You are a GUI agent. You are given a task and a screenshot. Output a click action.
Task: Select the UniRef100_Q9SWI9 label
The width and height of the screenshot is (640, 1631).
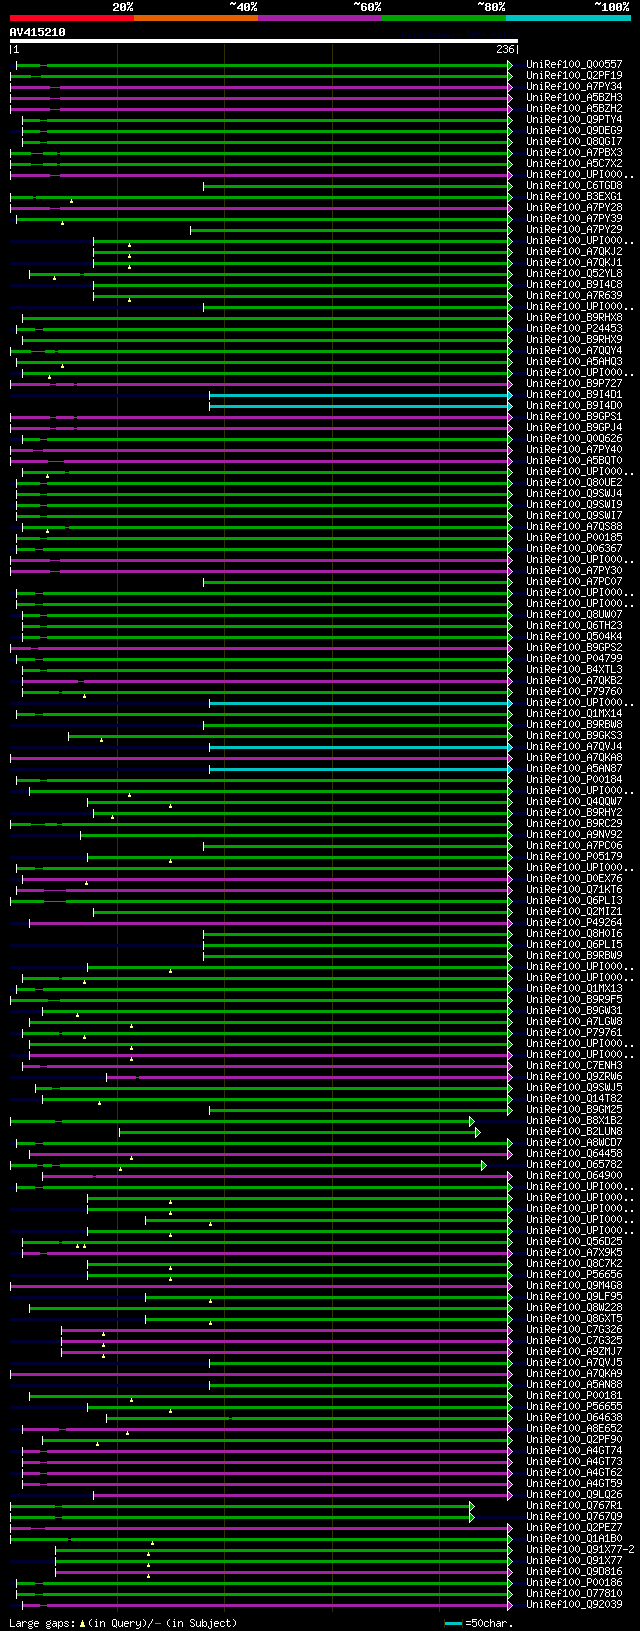pos(574,505)
